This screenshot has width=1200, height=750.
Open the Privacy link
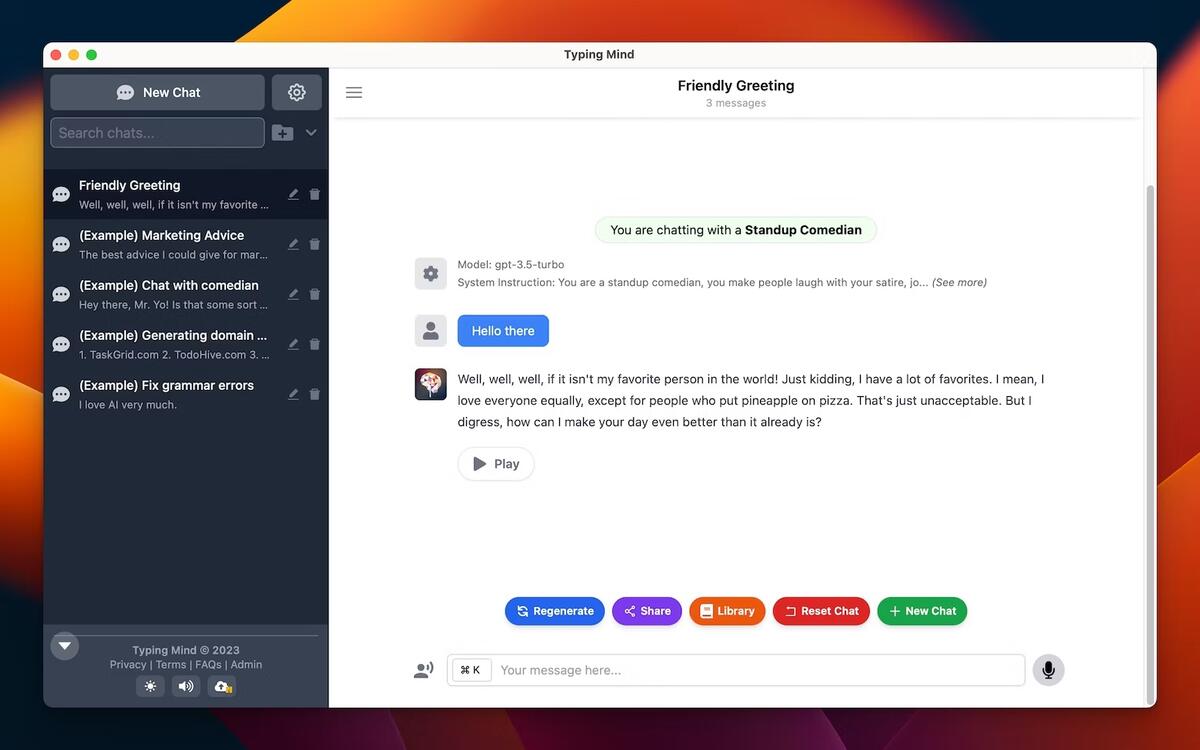pos(128,665)
